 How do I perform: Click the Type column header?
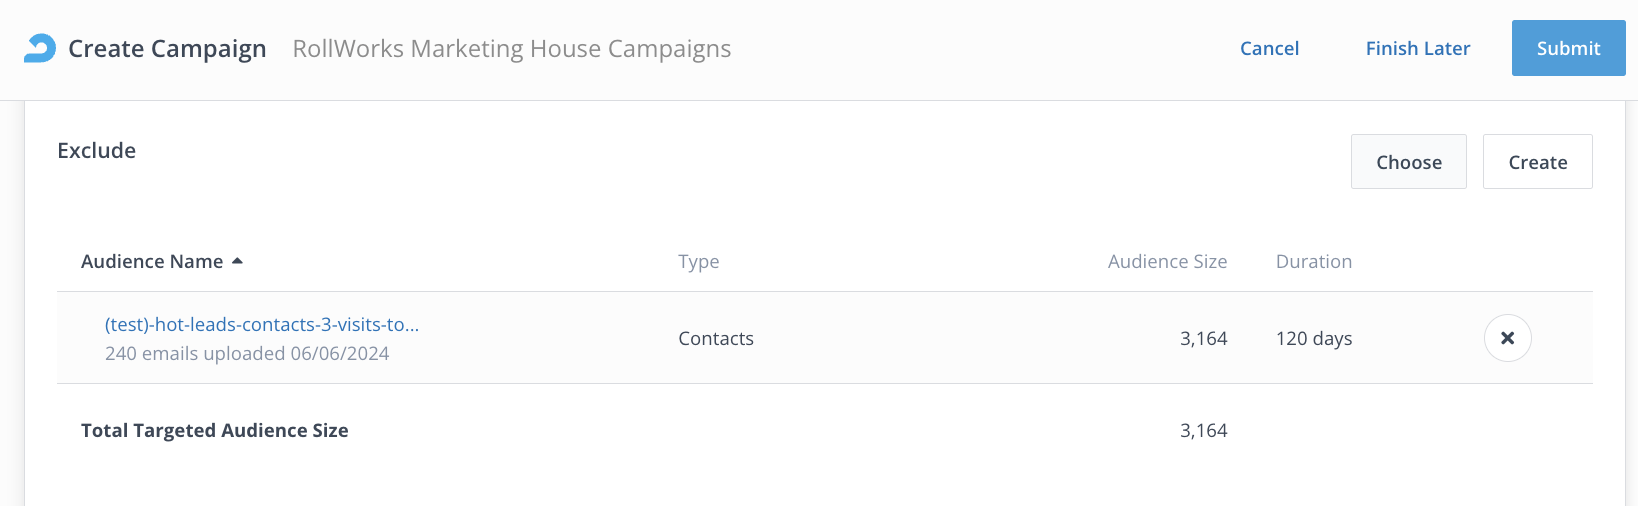tap(698, 261)
